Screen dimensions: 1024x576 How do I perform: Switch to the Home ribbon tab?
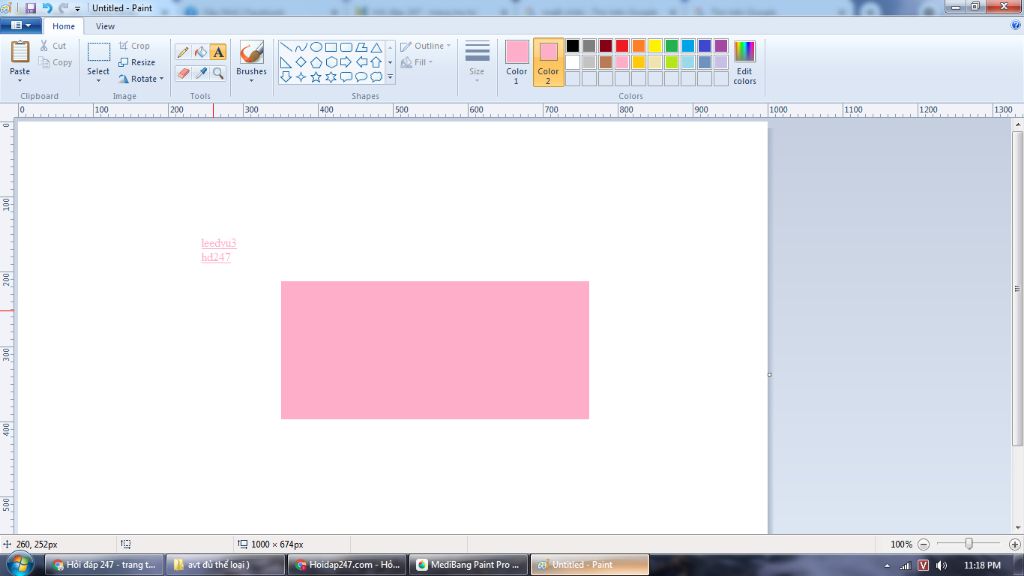[x=63, y=26]
